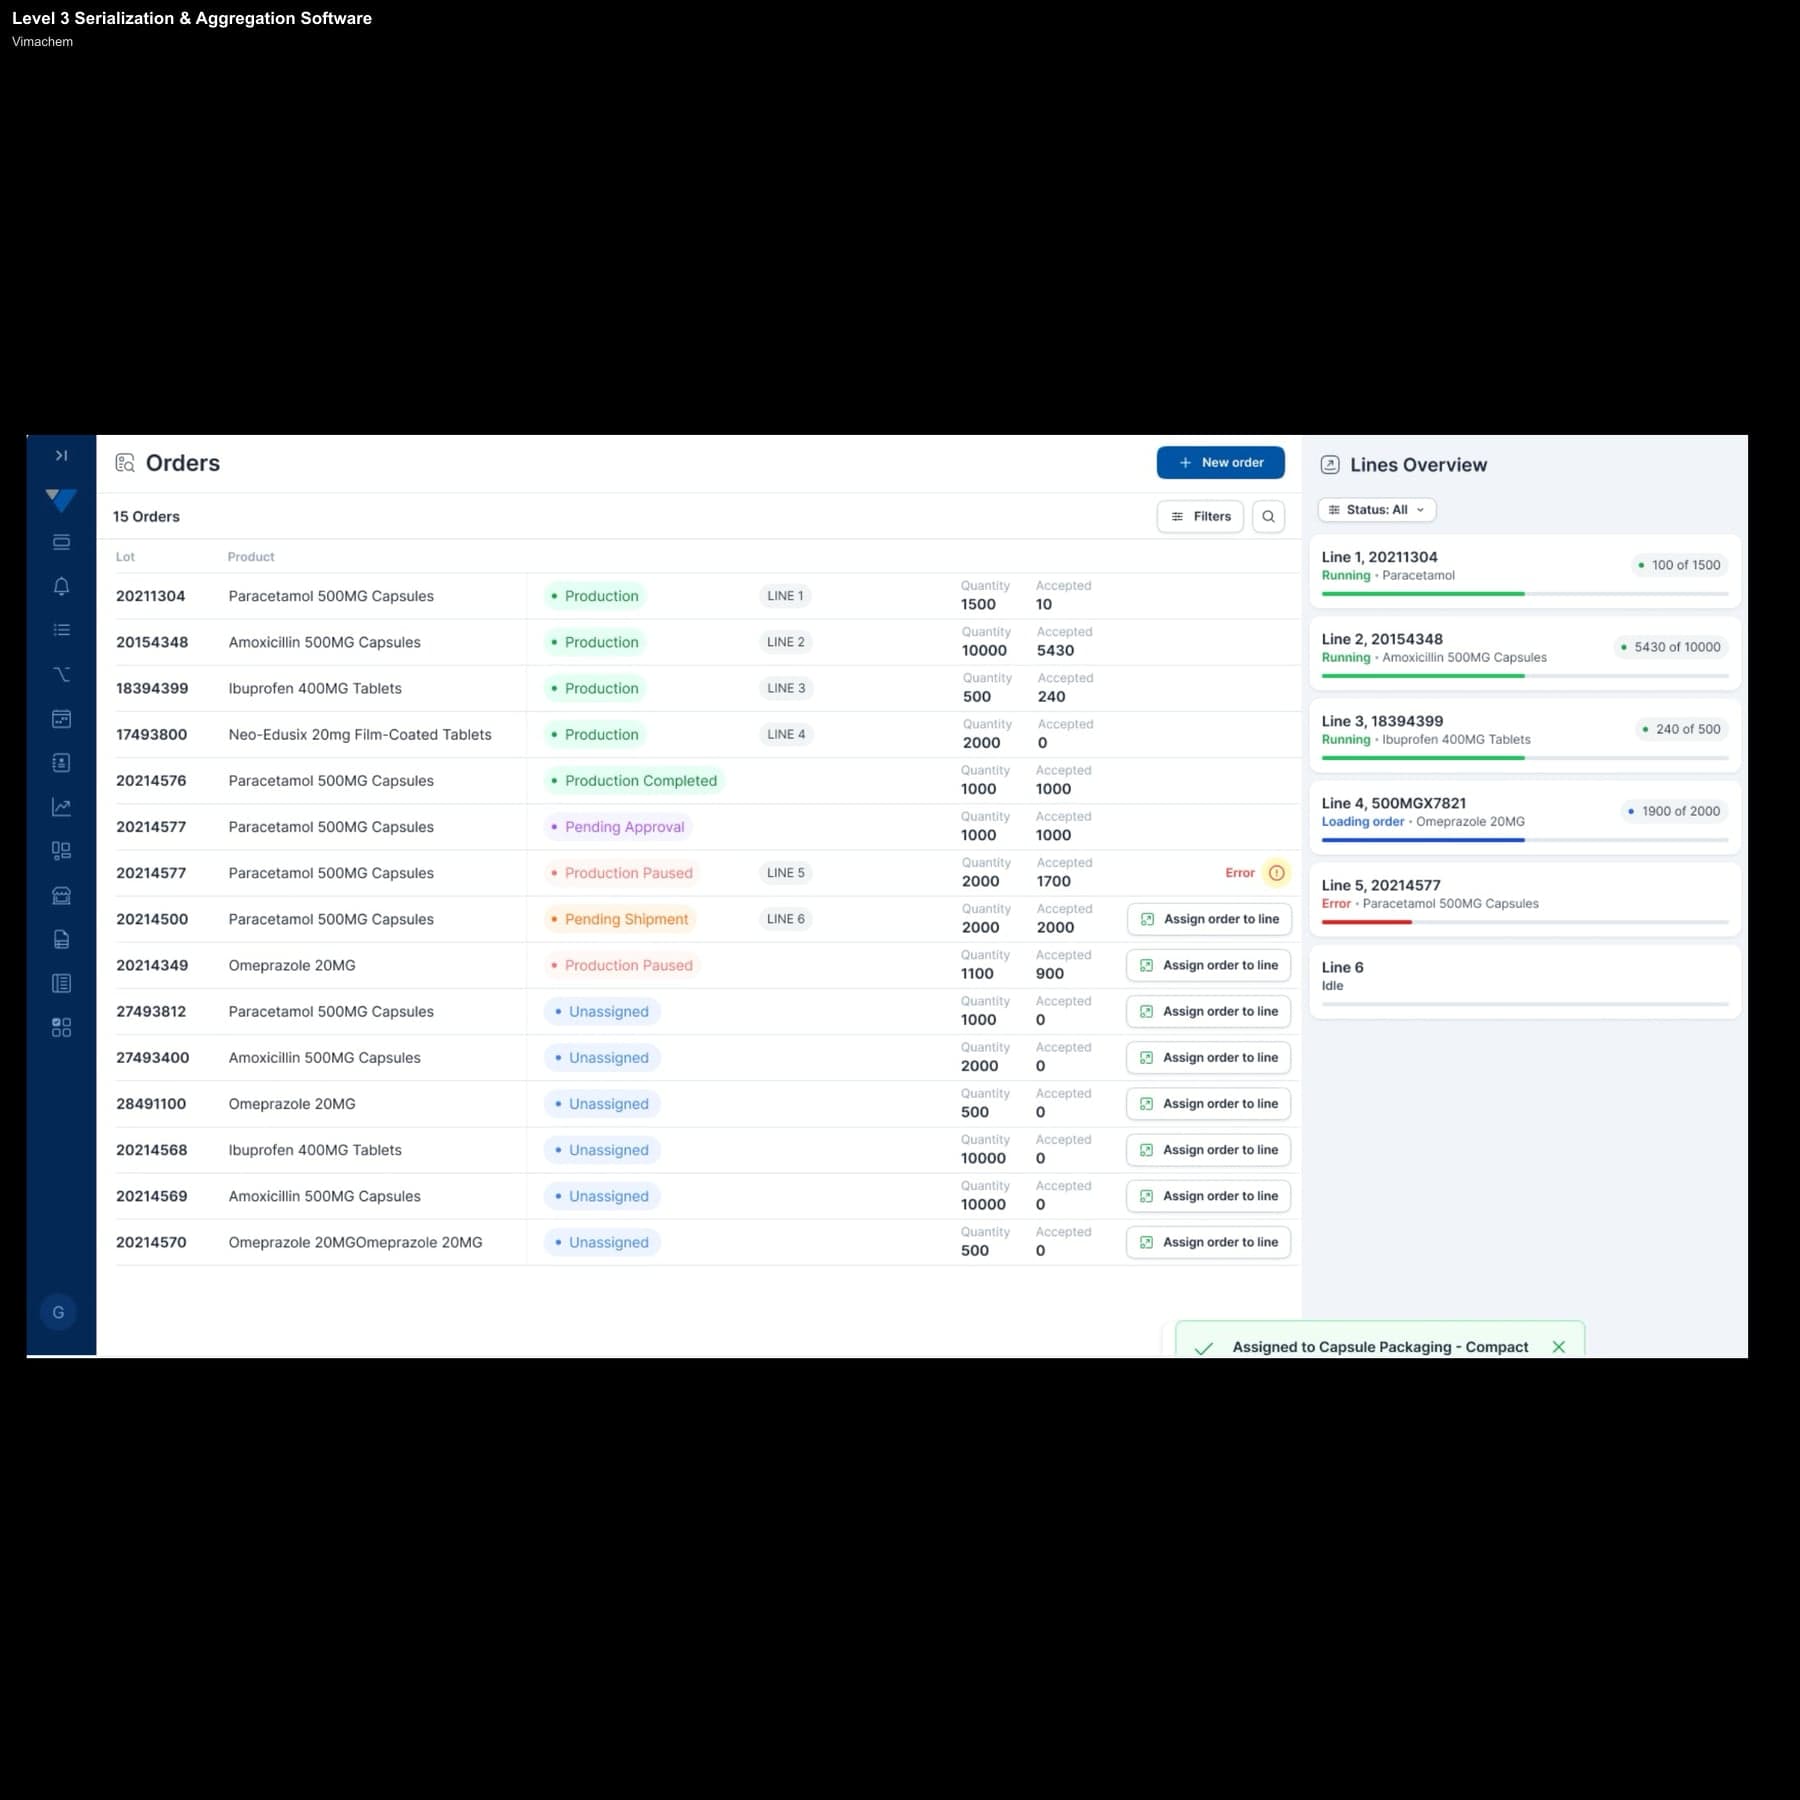Open the G user avatar
The image size is (1800, 1800).
point(58,1312)
